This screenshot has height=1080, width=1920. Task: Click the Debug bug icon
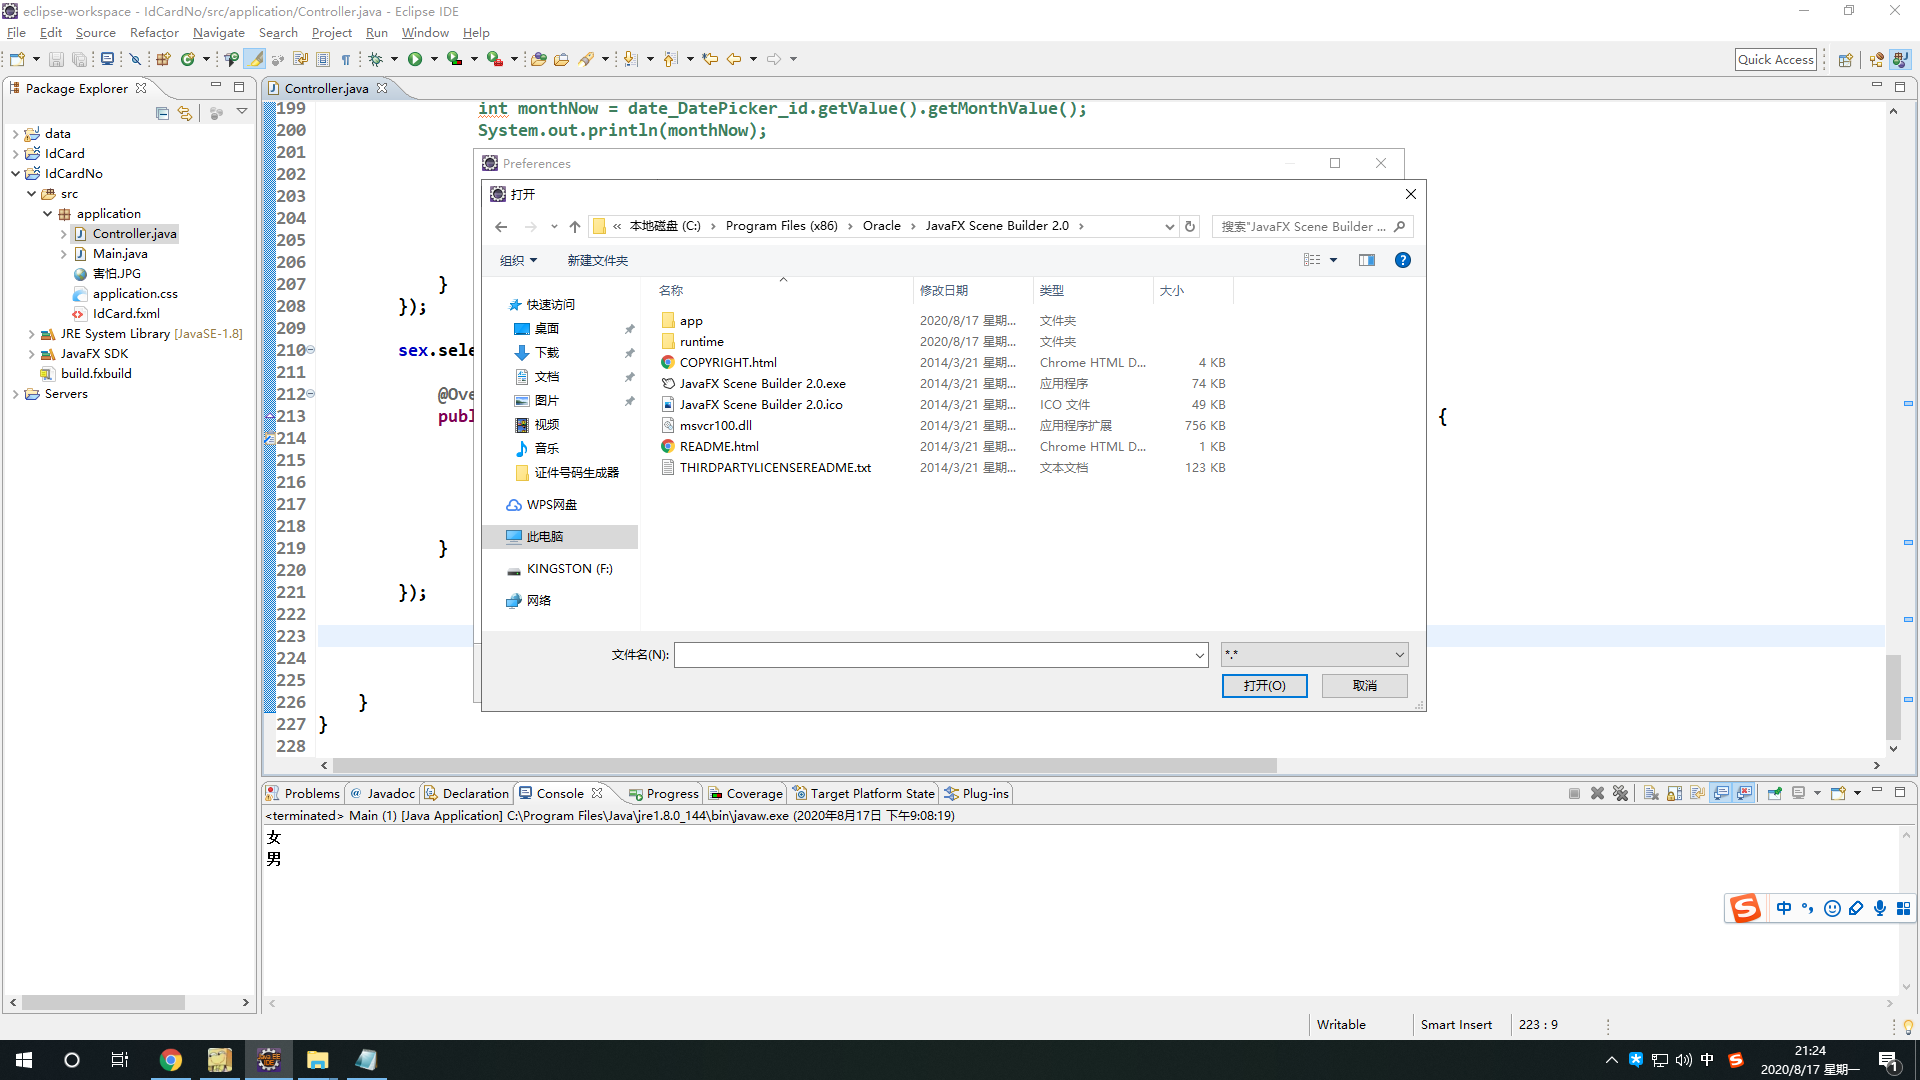pyautogui.click(x=375, y=59)
